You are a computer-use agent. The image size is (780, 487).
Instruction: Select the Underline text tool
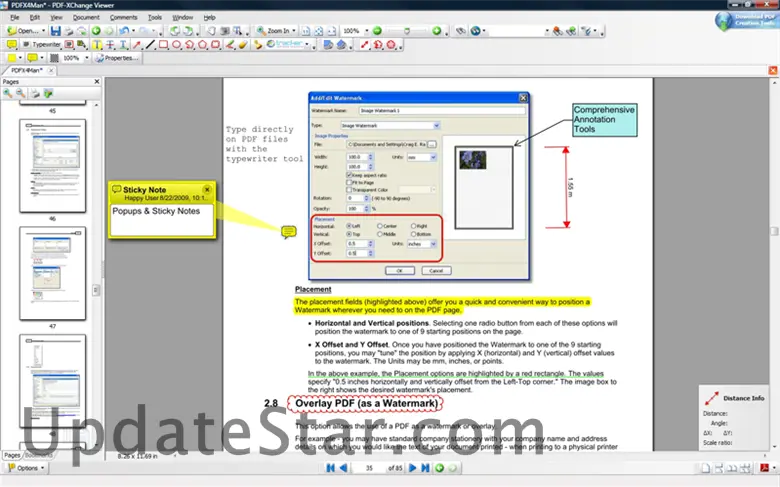click(123, 45)
